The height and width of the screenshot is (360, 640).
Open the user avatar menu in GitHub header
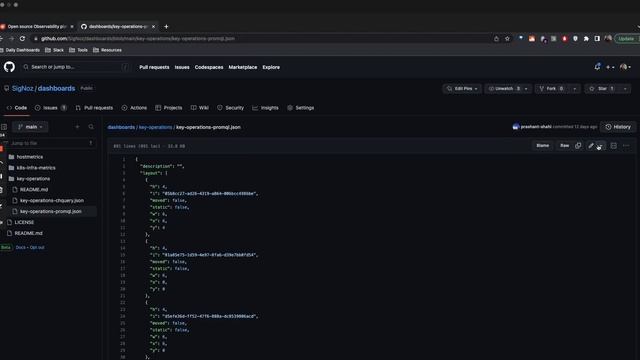click(625, 67)
